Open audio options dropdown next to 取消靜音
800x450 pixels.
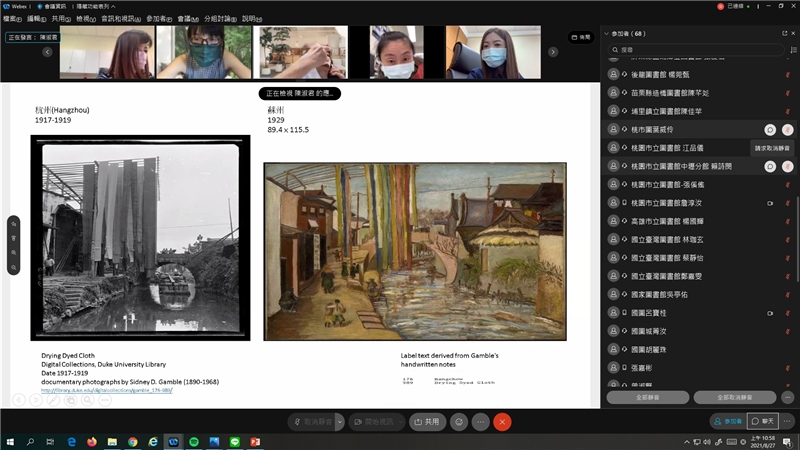[340, 422]
